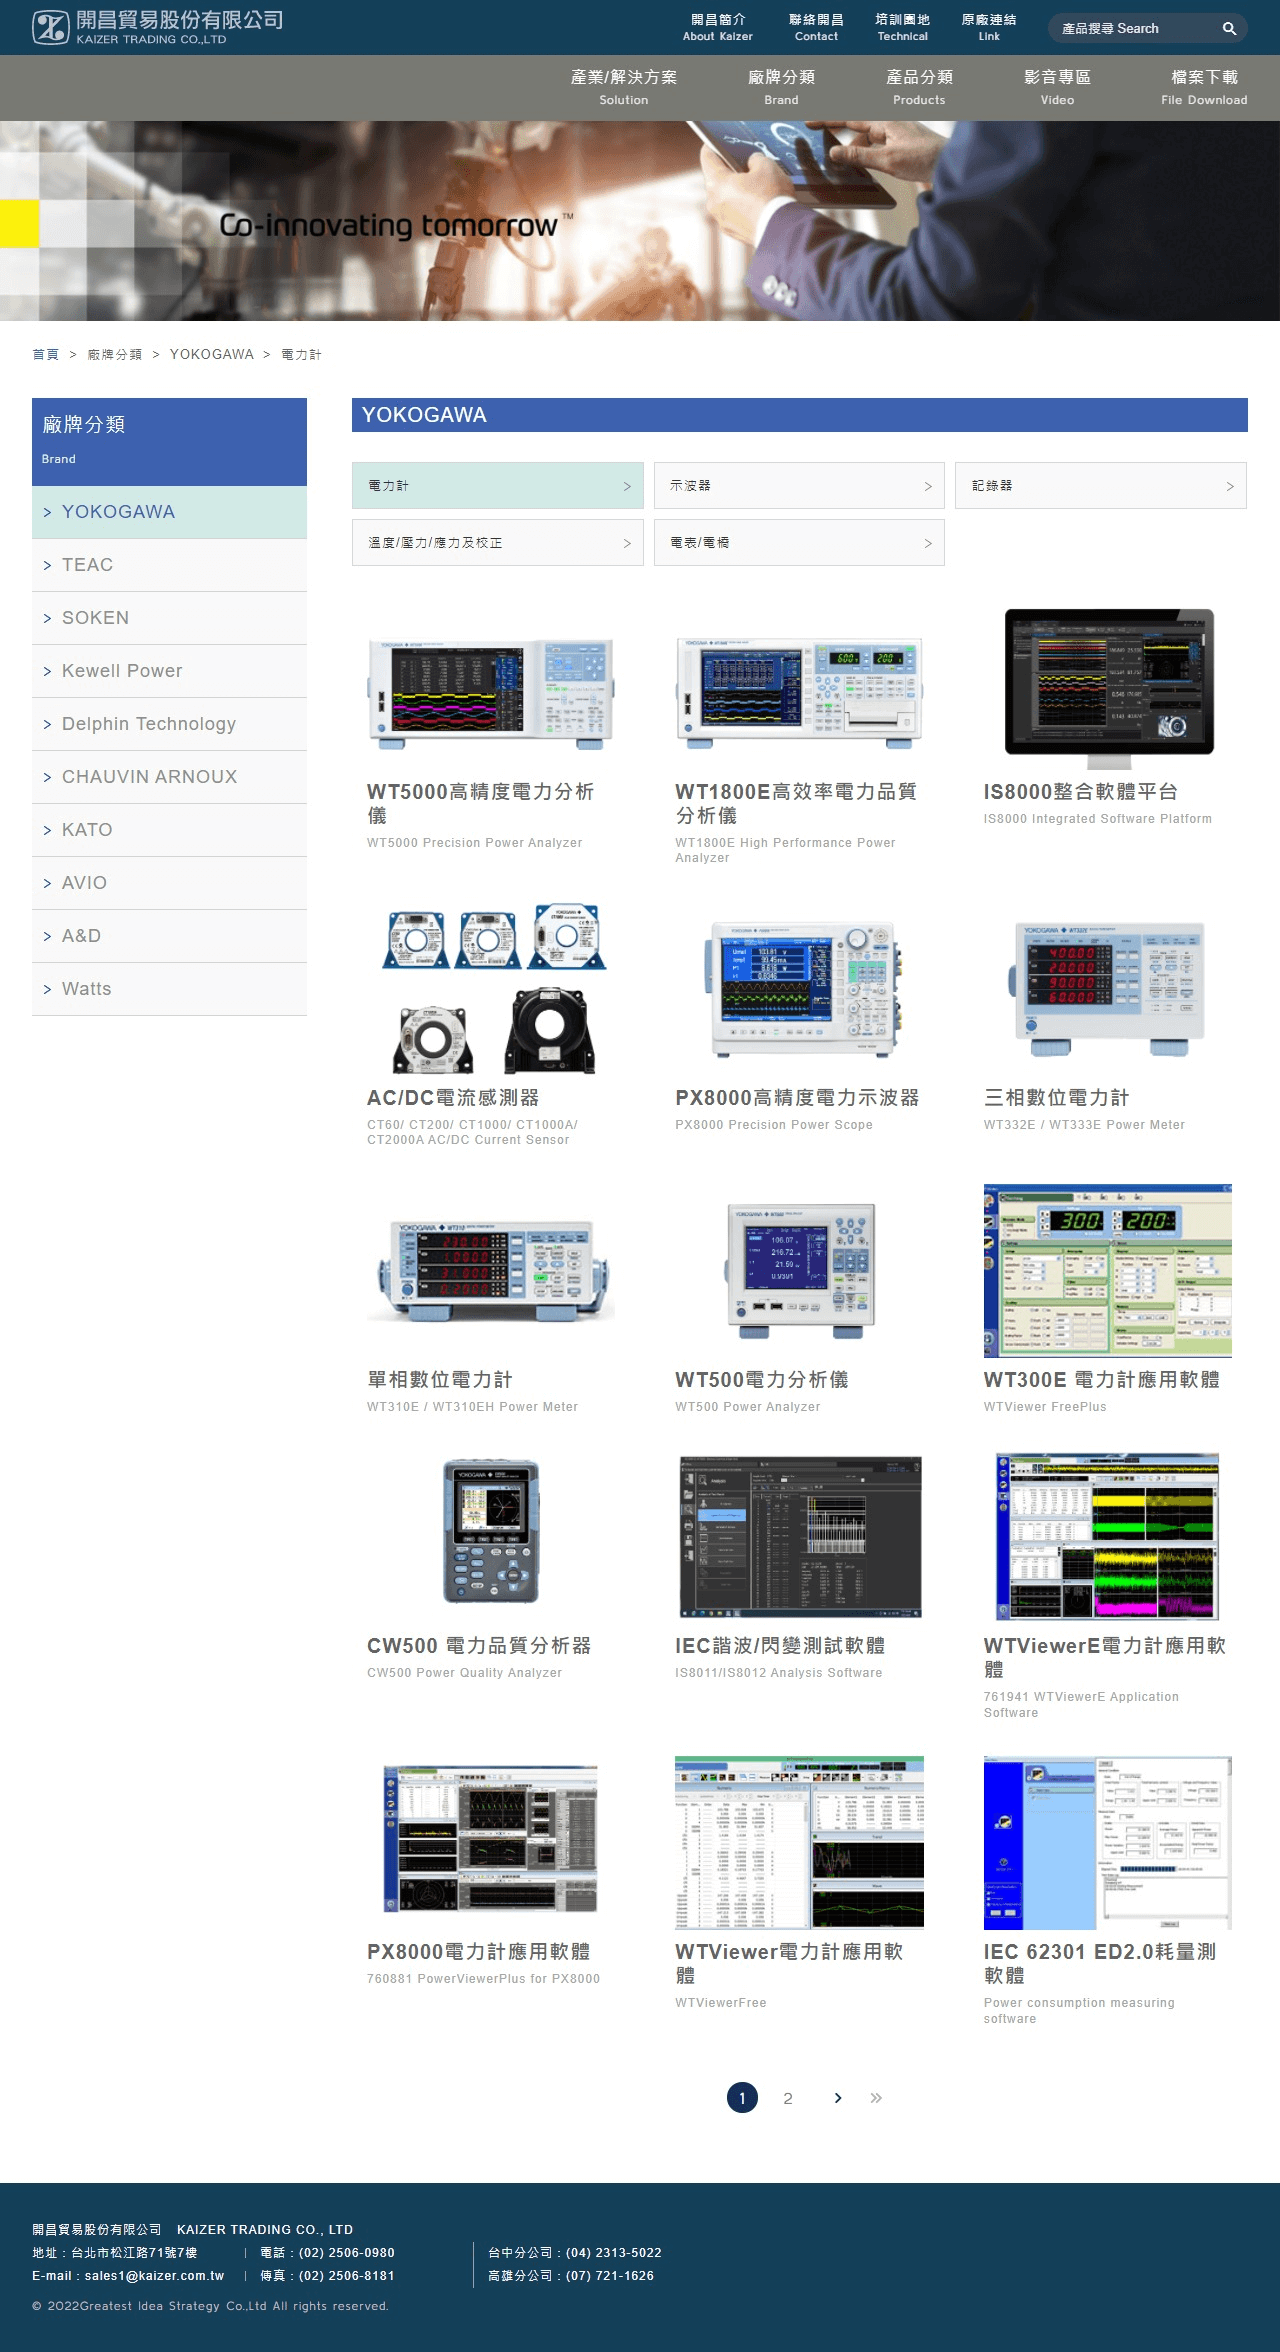Select Delphin Technology in the brand sidebar
Viewport: 1280px width, 2352px height.
[169, 724]
